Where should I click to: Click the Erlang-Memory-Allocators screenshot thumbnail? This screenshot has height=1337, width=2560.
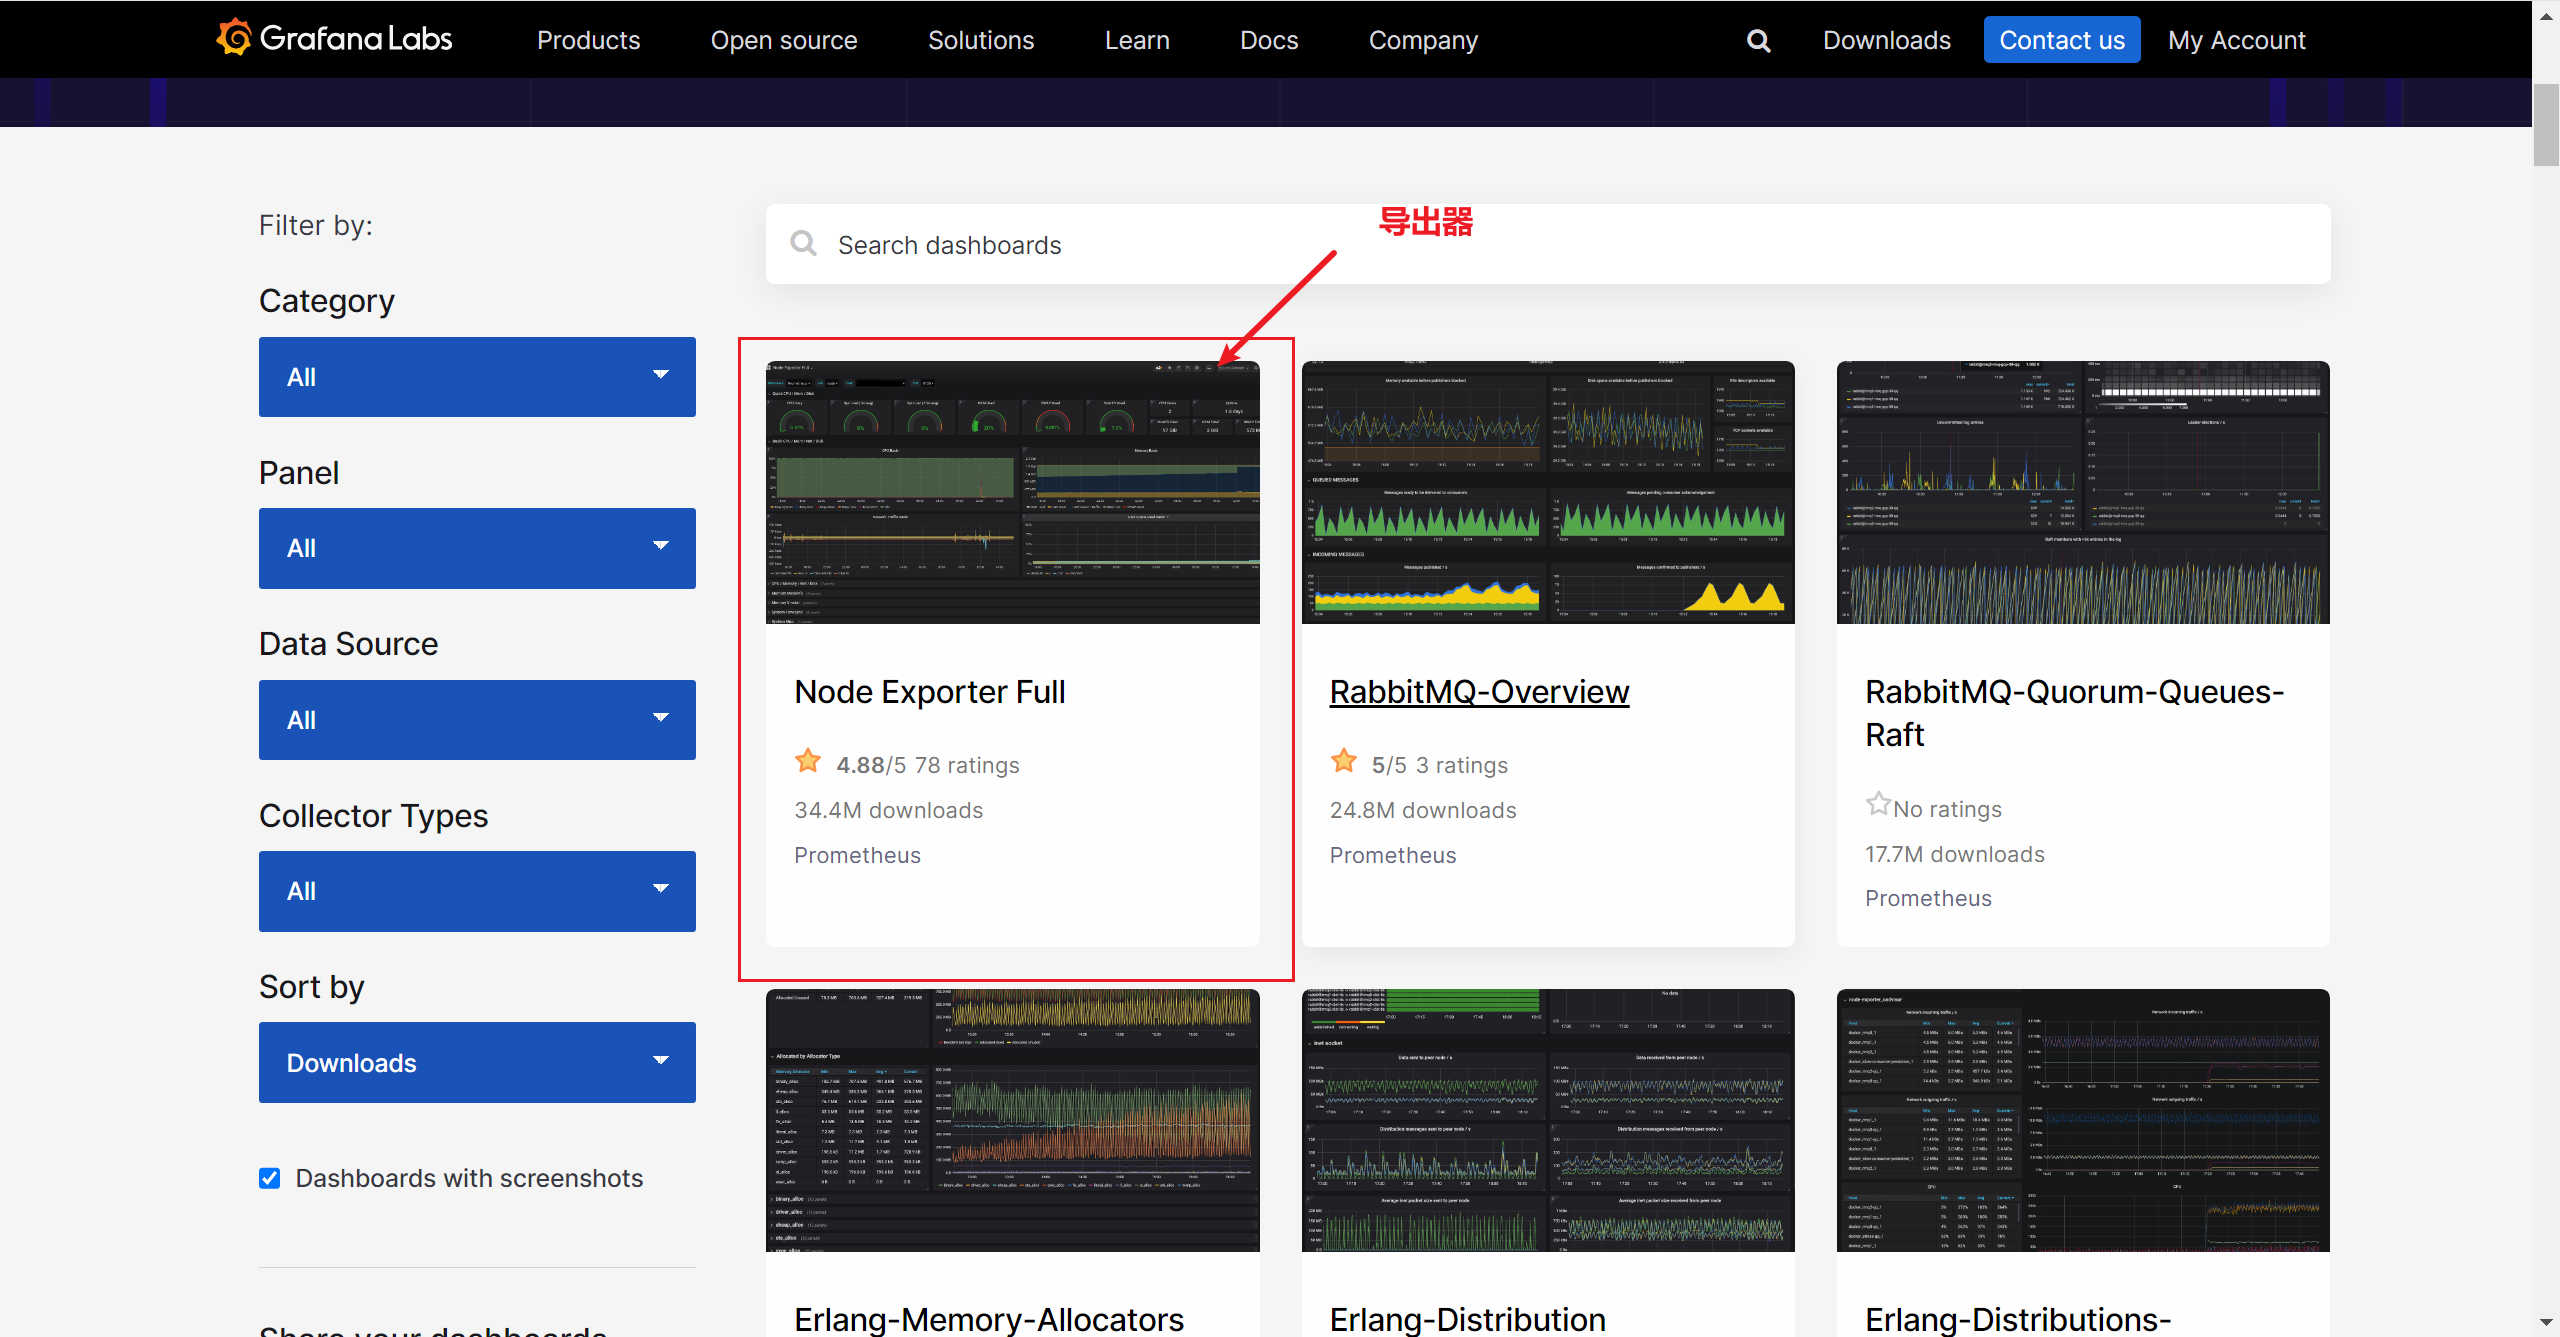point(1012,1120)
